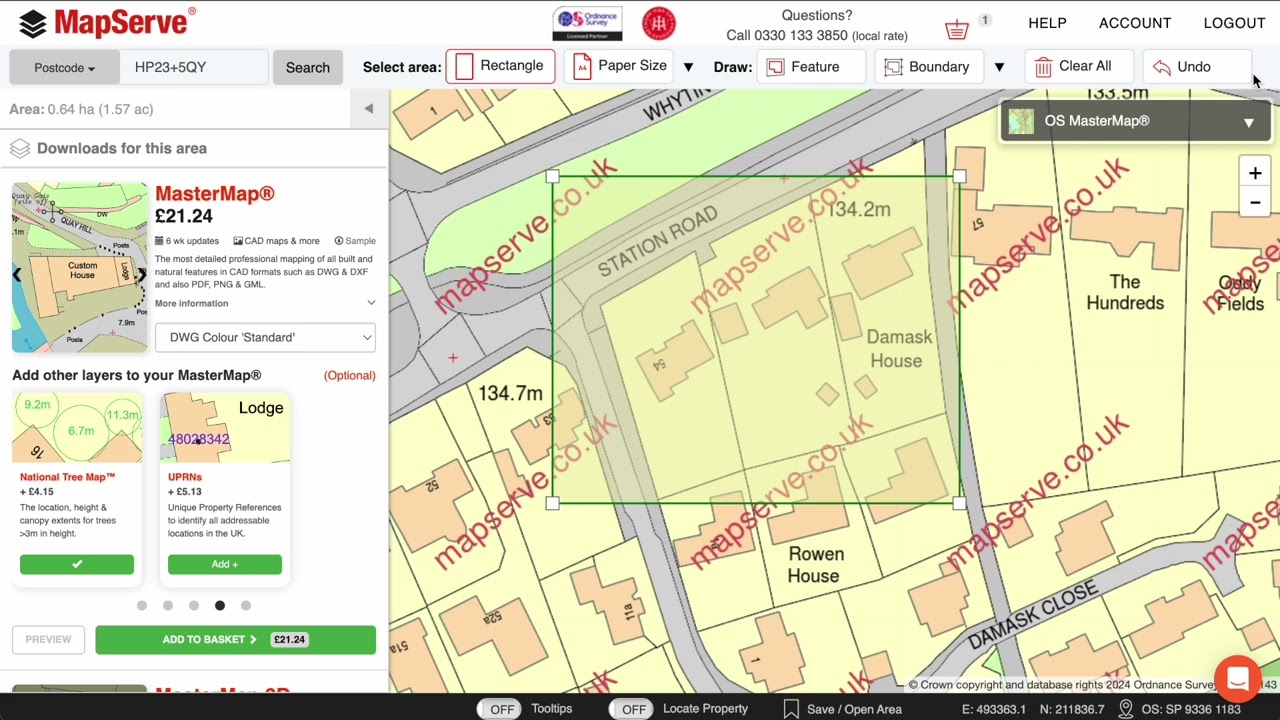This screenshot has height=720, width=1280.
Task: Click the Rowen House map label
Action: (x=815, y=565)
